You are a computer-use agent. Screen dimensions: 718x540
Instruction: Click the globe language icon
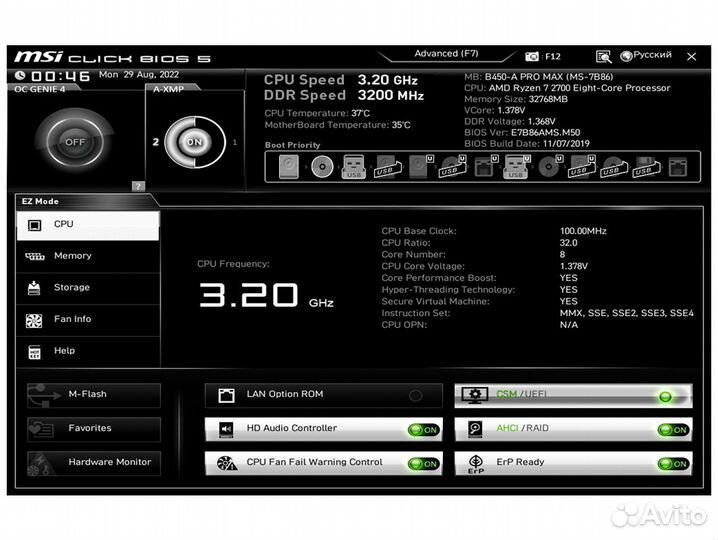pos(626,56)
